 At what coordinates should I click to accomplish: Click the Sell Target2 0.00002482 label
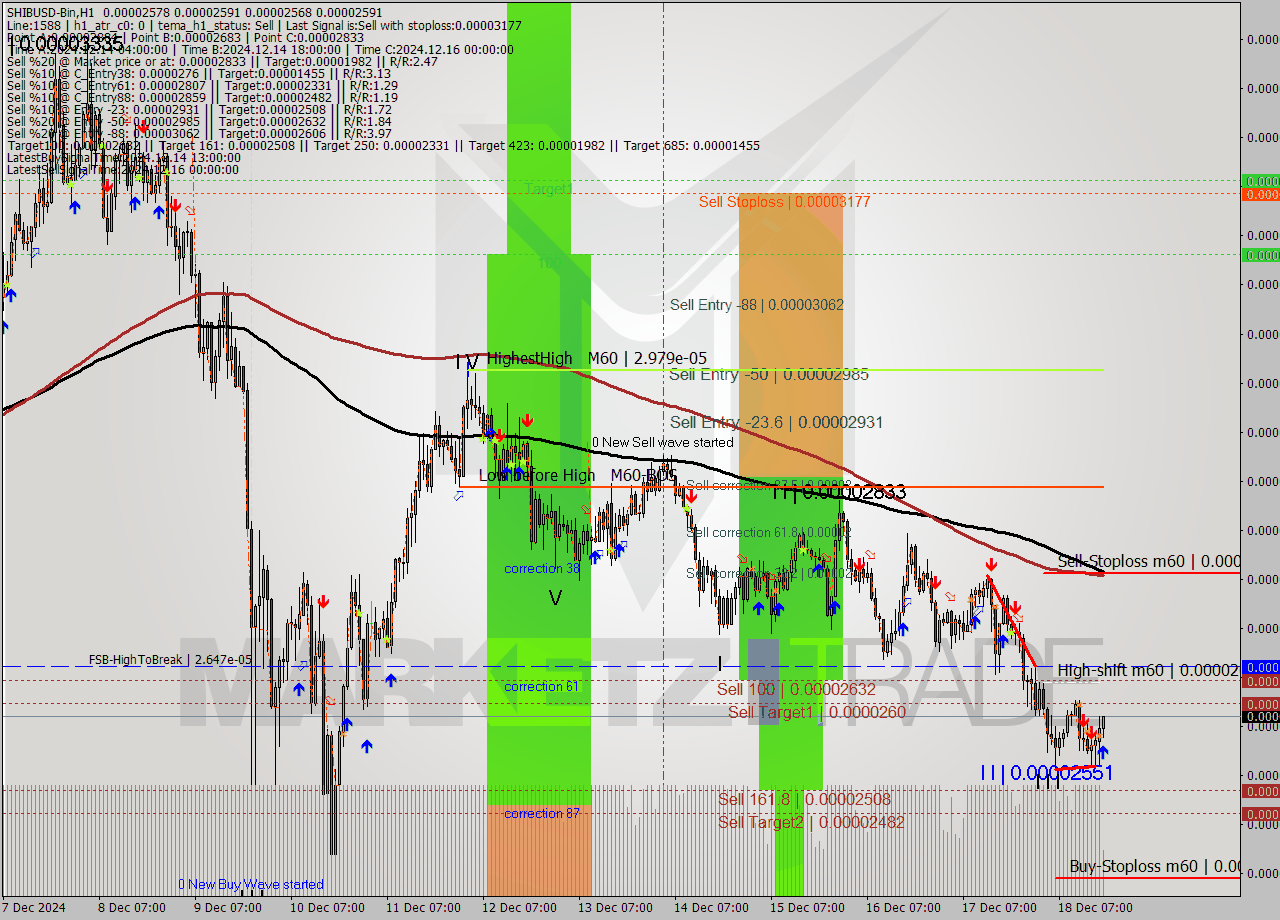click(811, 822)
